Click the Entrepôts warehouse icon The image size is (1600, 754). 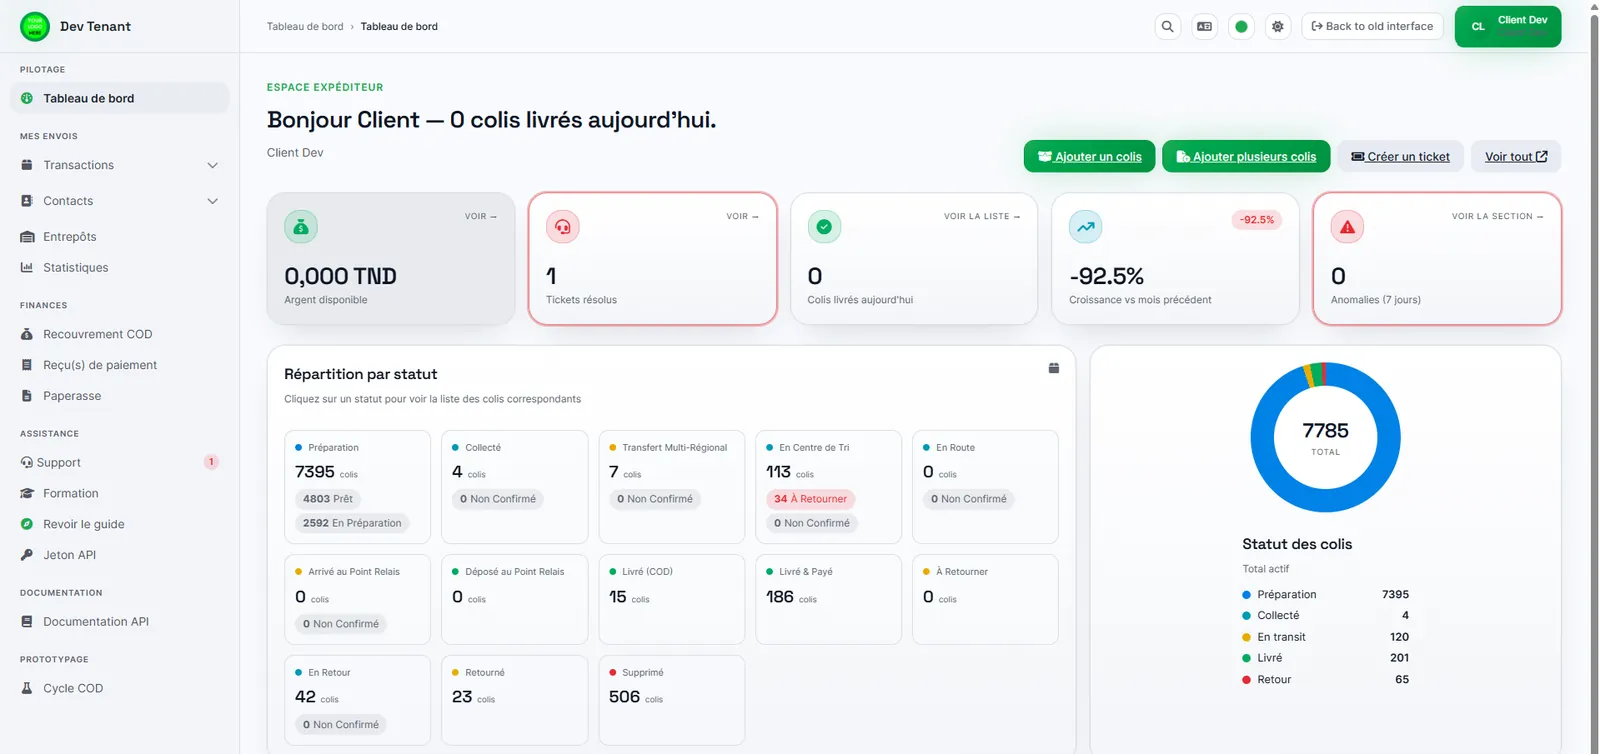(27, 237)
